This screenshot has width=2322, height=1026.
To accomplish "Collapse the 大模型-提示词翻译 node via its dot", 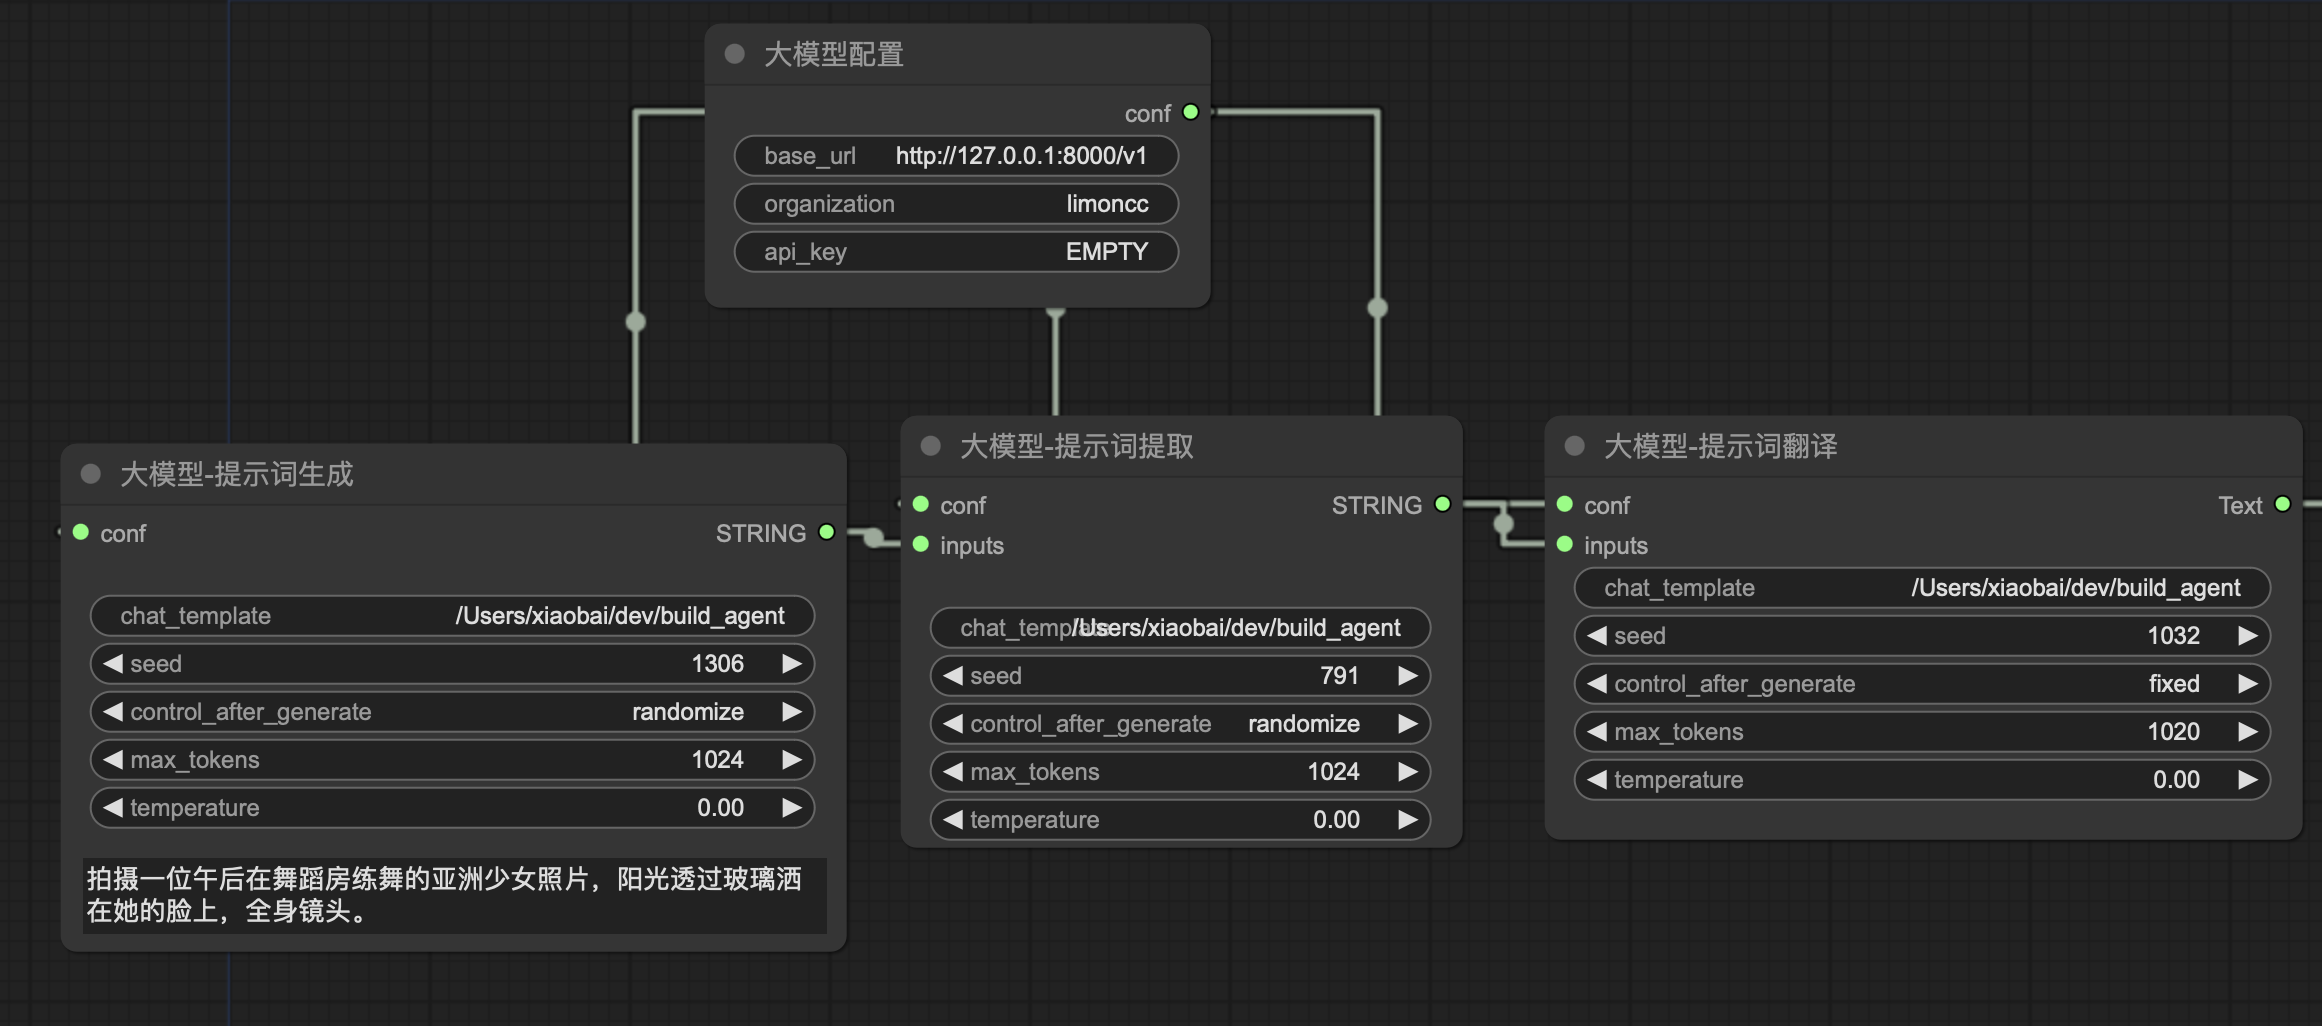I will tap(1575, 446).
